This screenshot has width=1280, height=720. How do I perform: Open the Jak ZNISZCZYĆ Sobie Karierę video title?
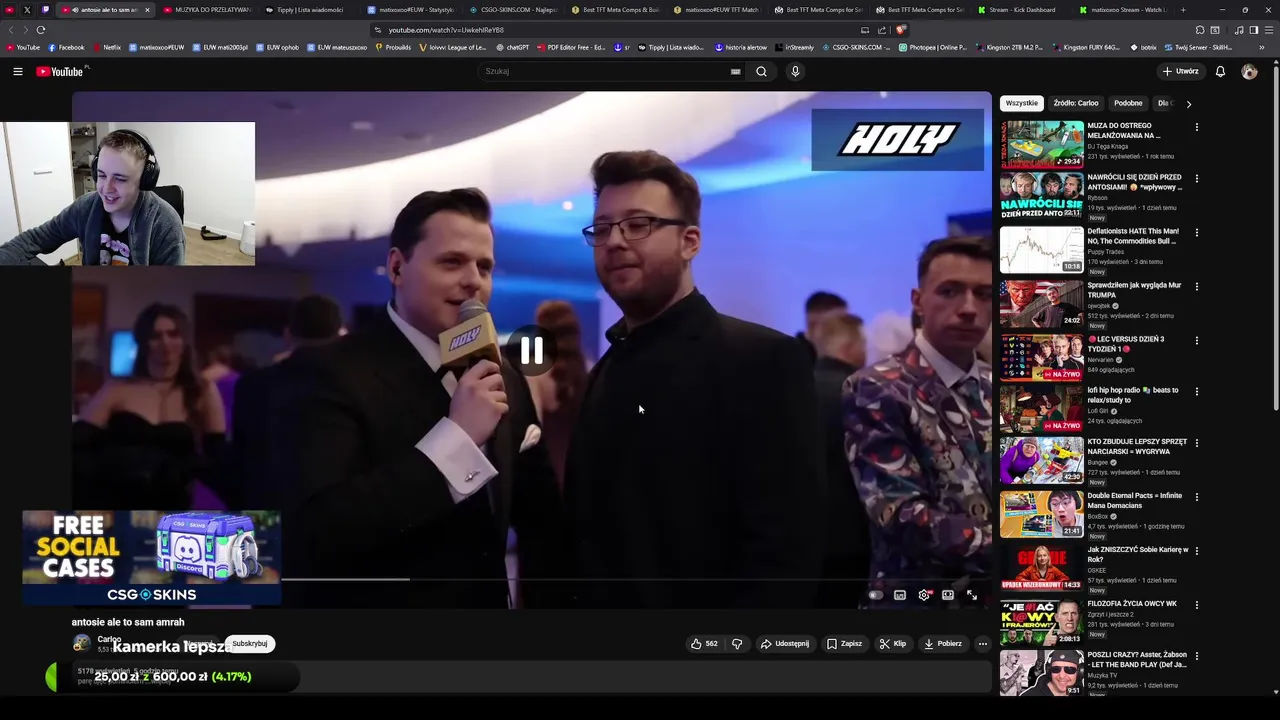tap(1138, 554)
